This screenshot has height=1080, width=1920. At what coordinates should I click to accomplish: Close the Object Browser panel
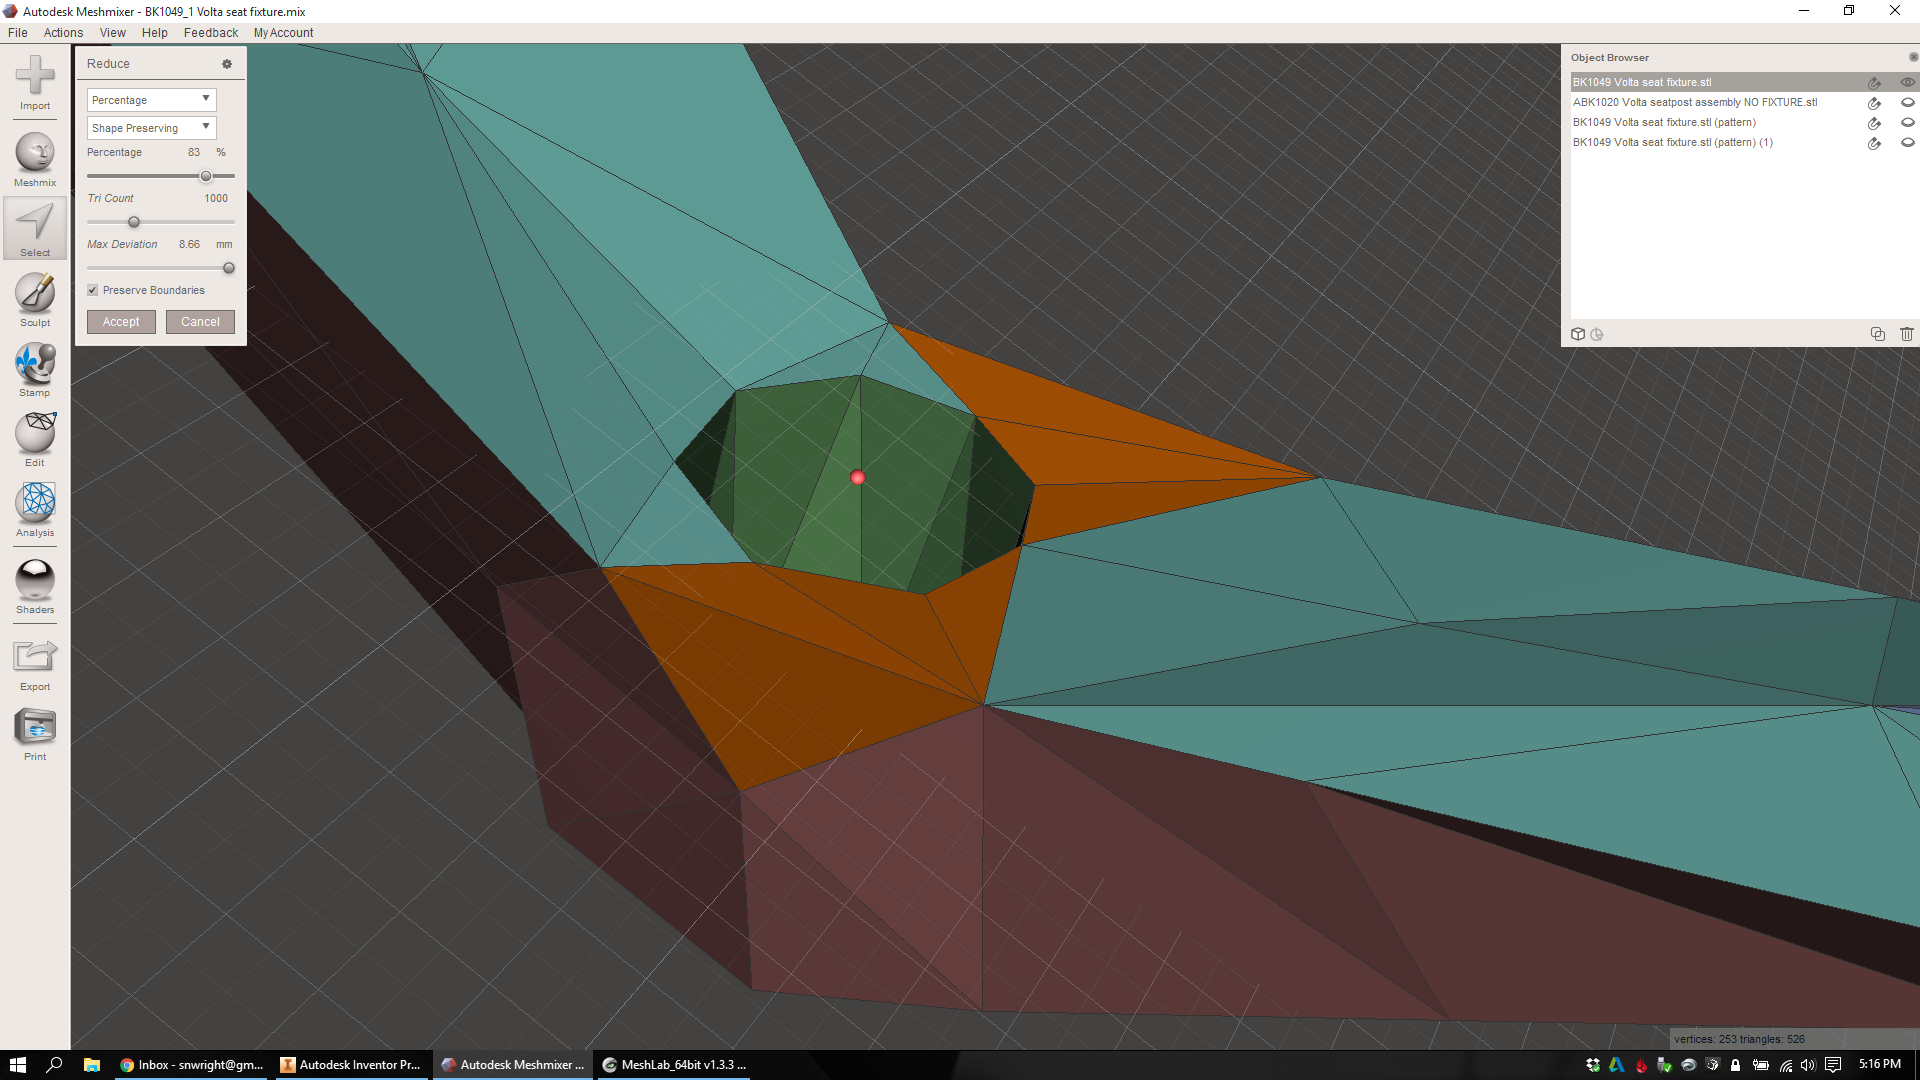point(1913,57)
